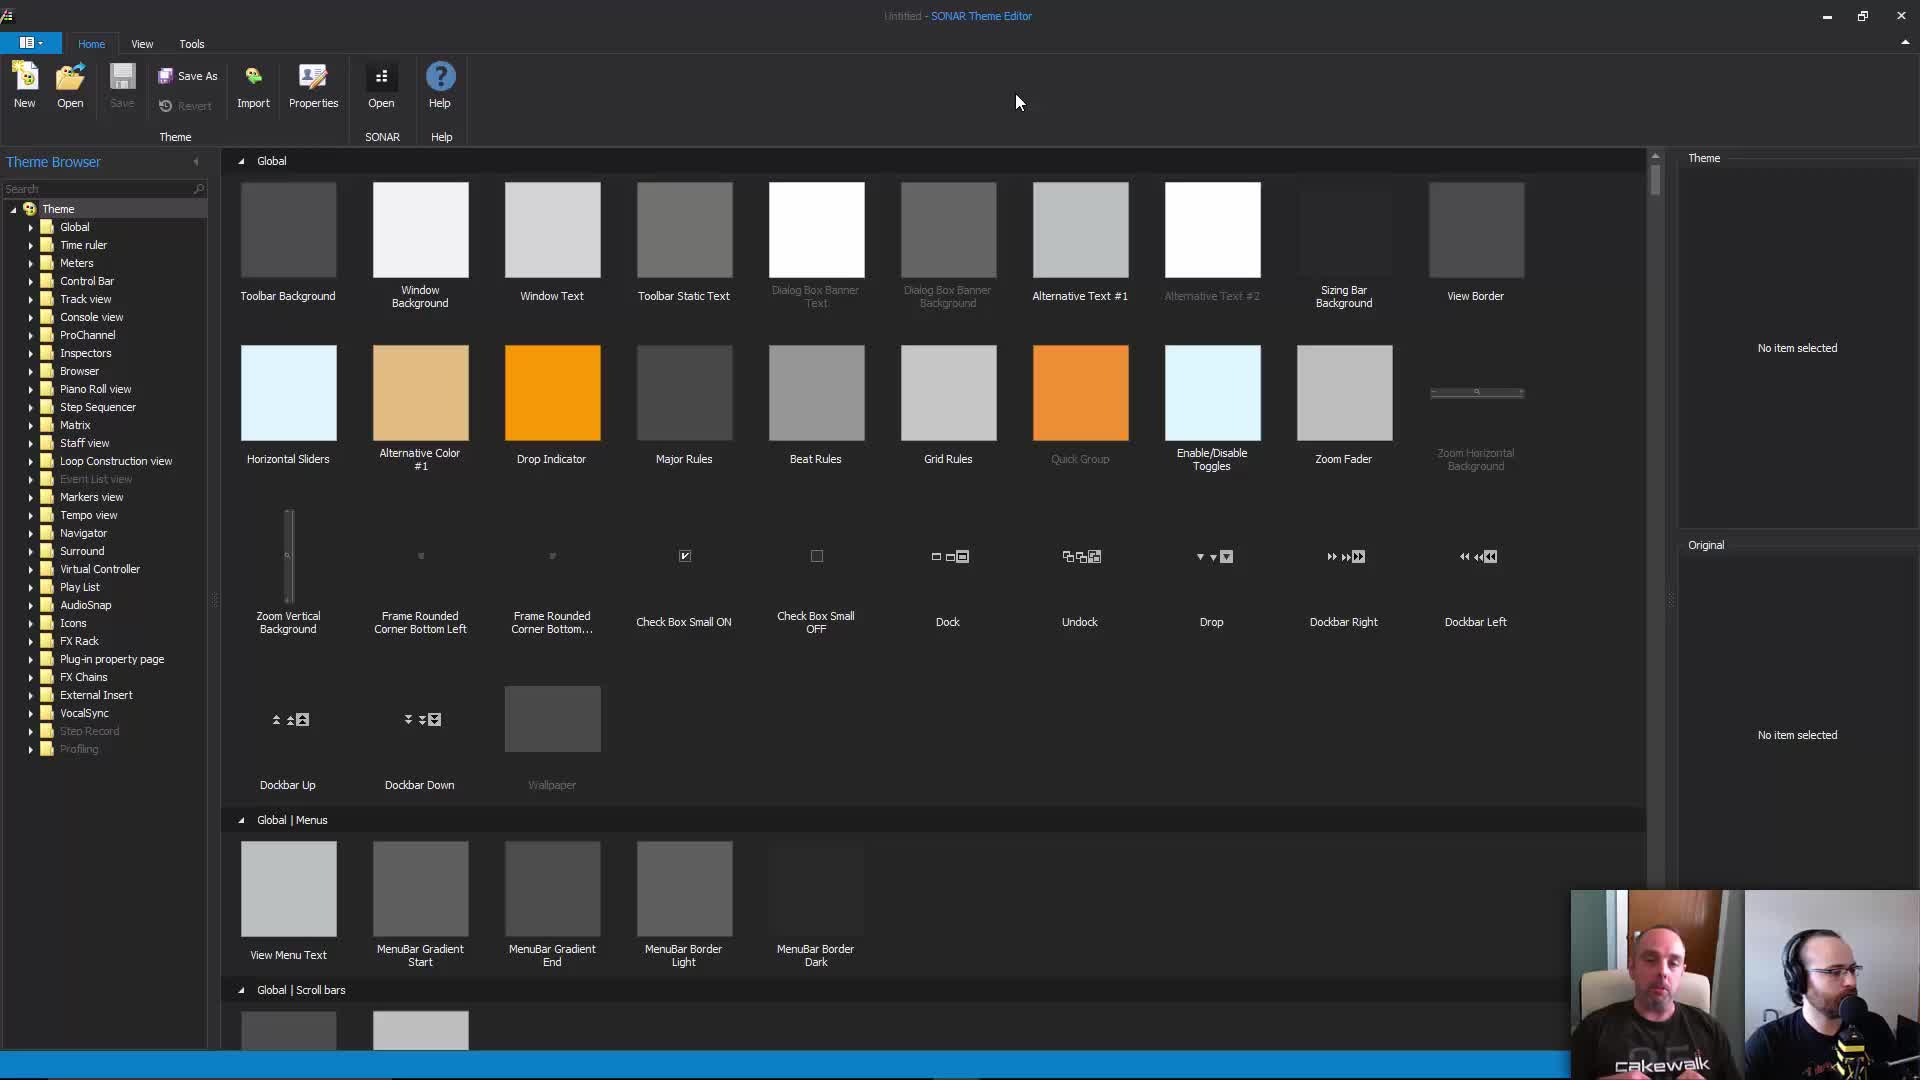The height and width of the screenshot is (1080, 1920).
Task: Select the Dockbar Right icon item
Action: 1344,557
